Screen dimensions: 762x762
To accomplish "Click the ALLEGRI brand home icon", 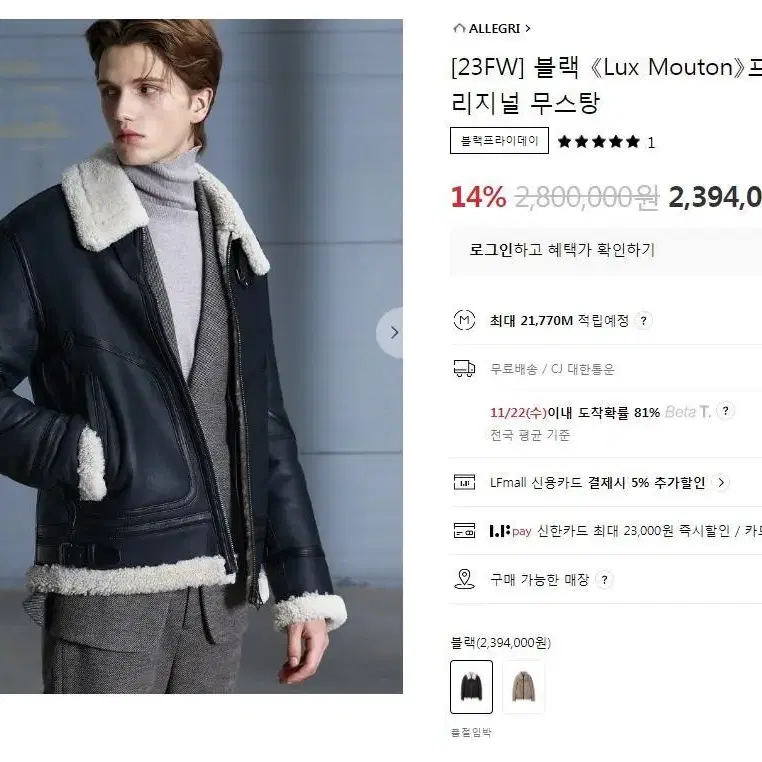I will coord(459,28).
